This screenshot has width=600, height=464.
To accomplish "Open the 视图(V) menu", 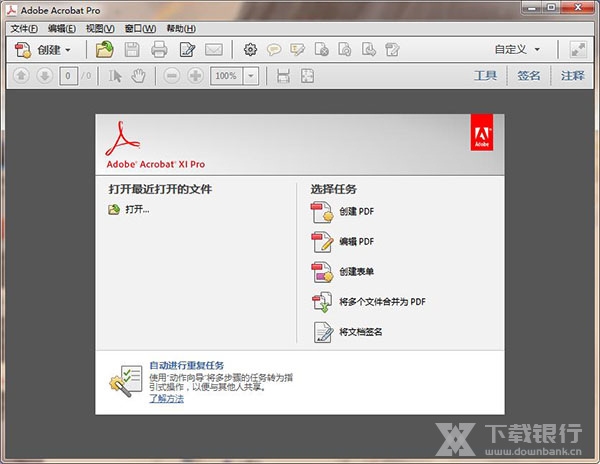I will pyautogui.click(x=100, y=29).
